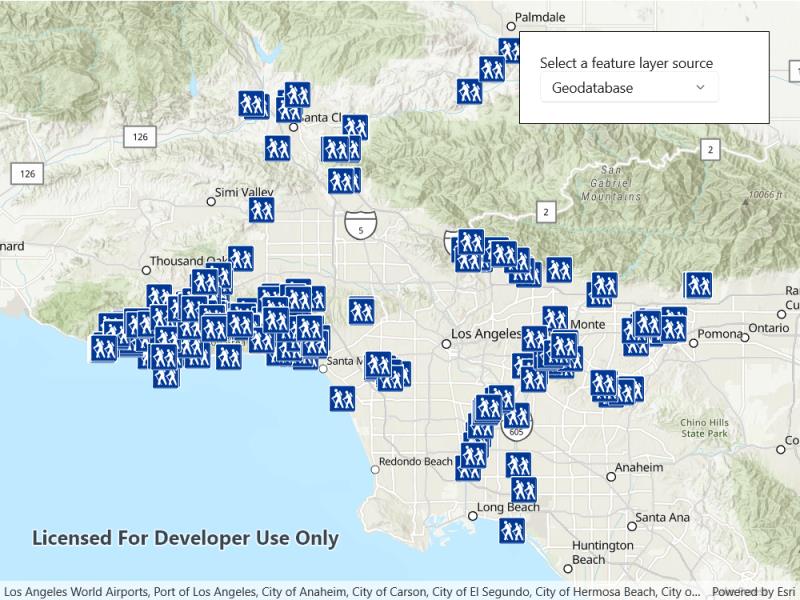The height and width of the screenshot is (600, 800).
Task: Select the hiking marker right of Santa Clarita label
Action: [355, 127]
